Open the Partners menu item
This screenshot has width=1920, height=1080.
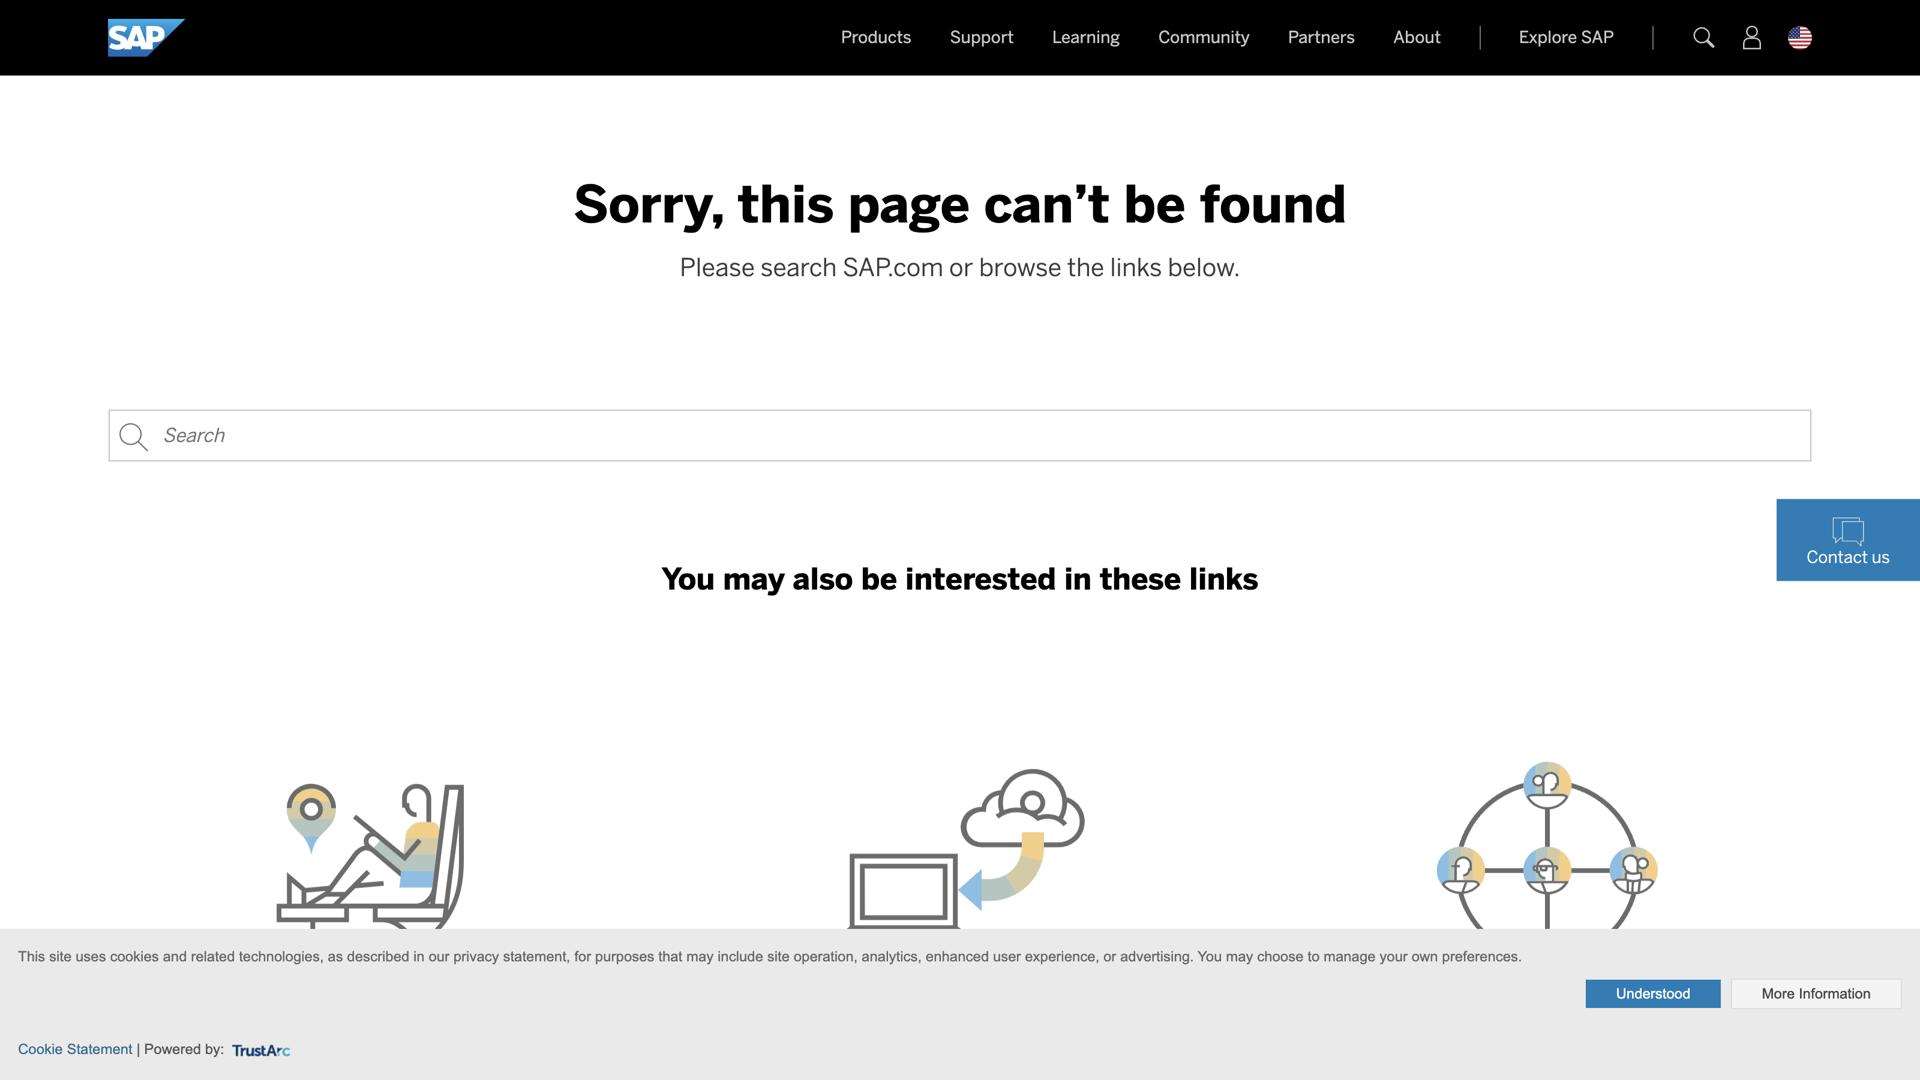pos(1321,38)
